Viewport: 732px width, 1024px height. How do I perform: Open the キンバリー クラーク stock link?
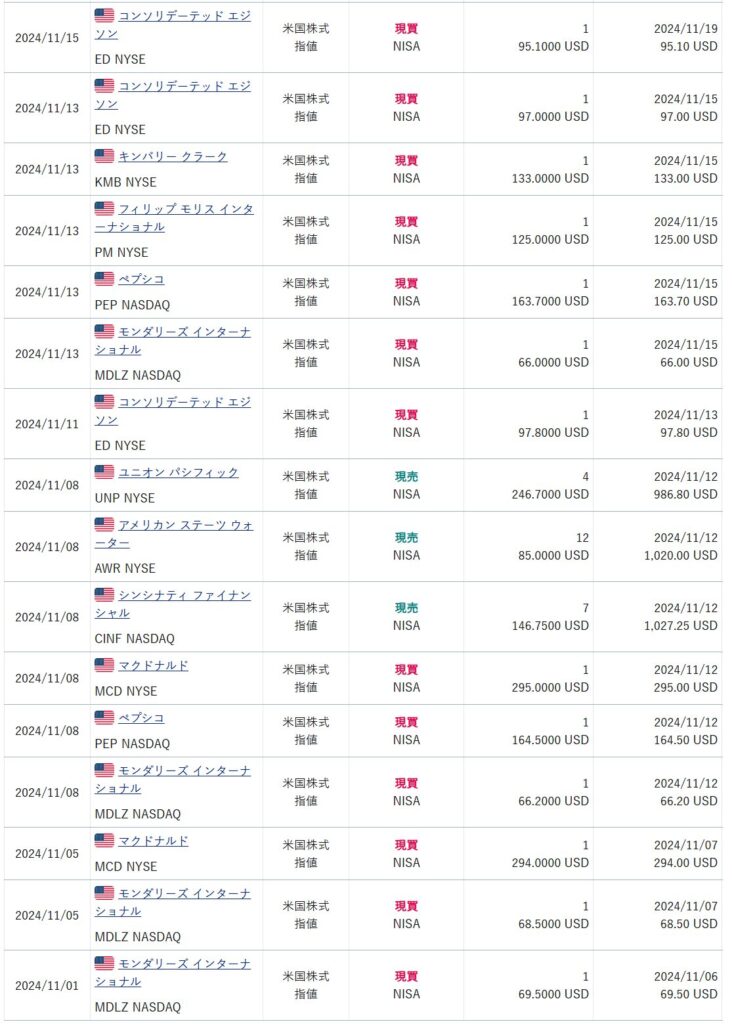(173, 157)
